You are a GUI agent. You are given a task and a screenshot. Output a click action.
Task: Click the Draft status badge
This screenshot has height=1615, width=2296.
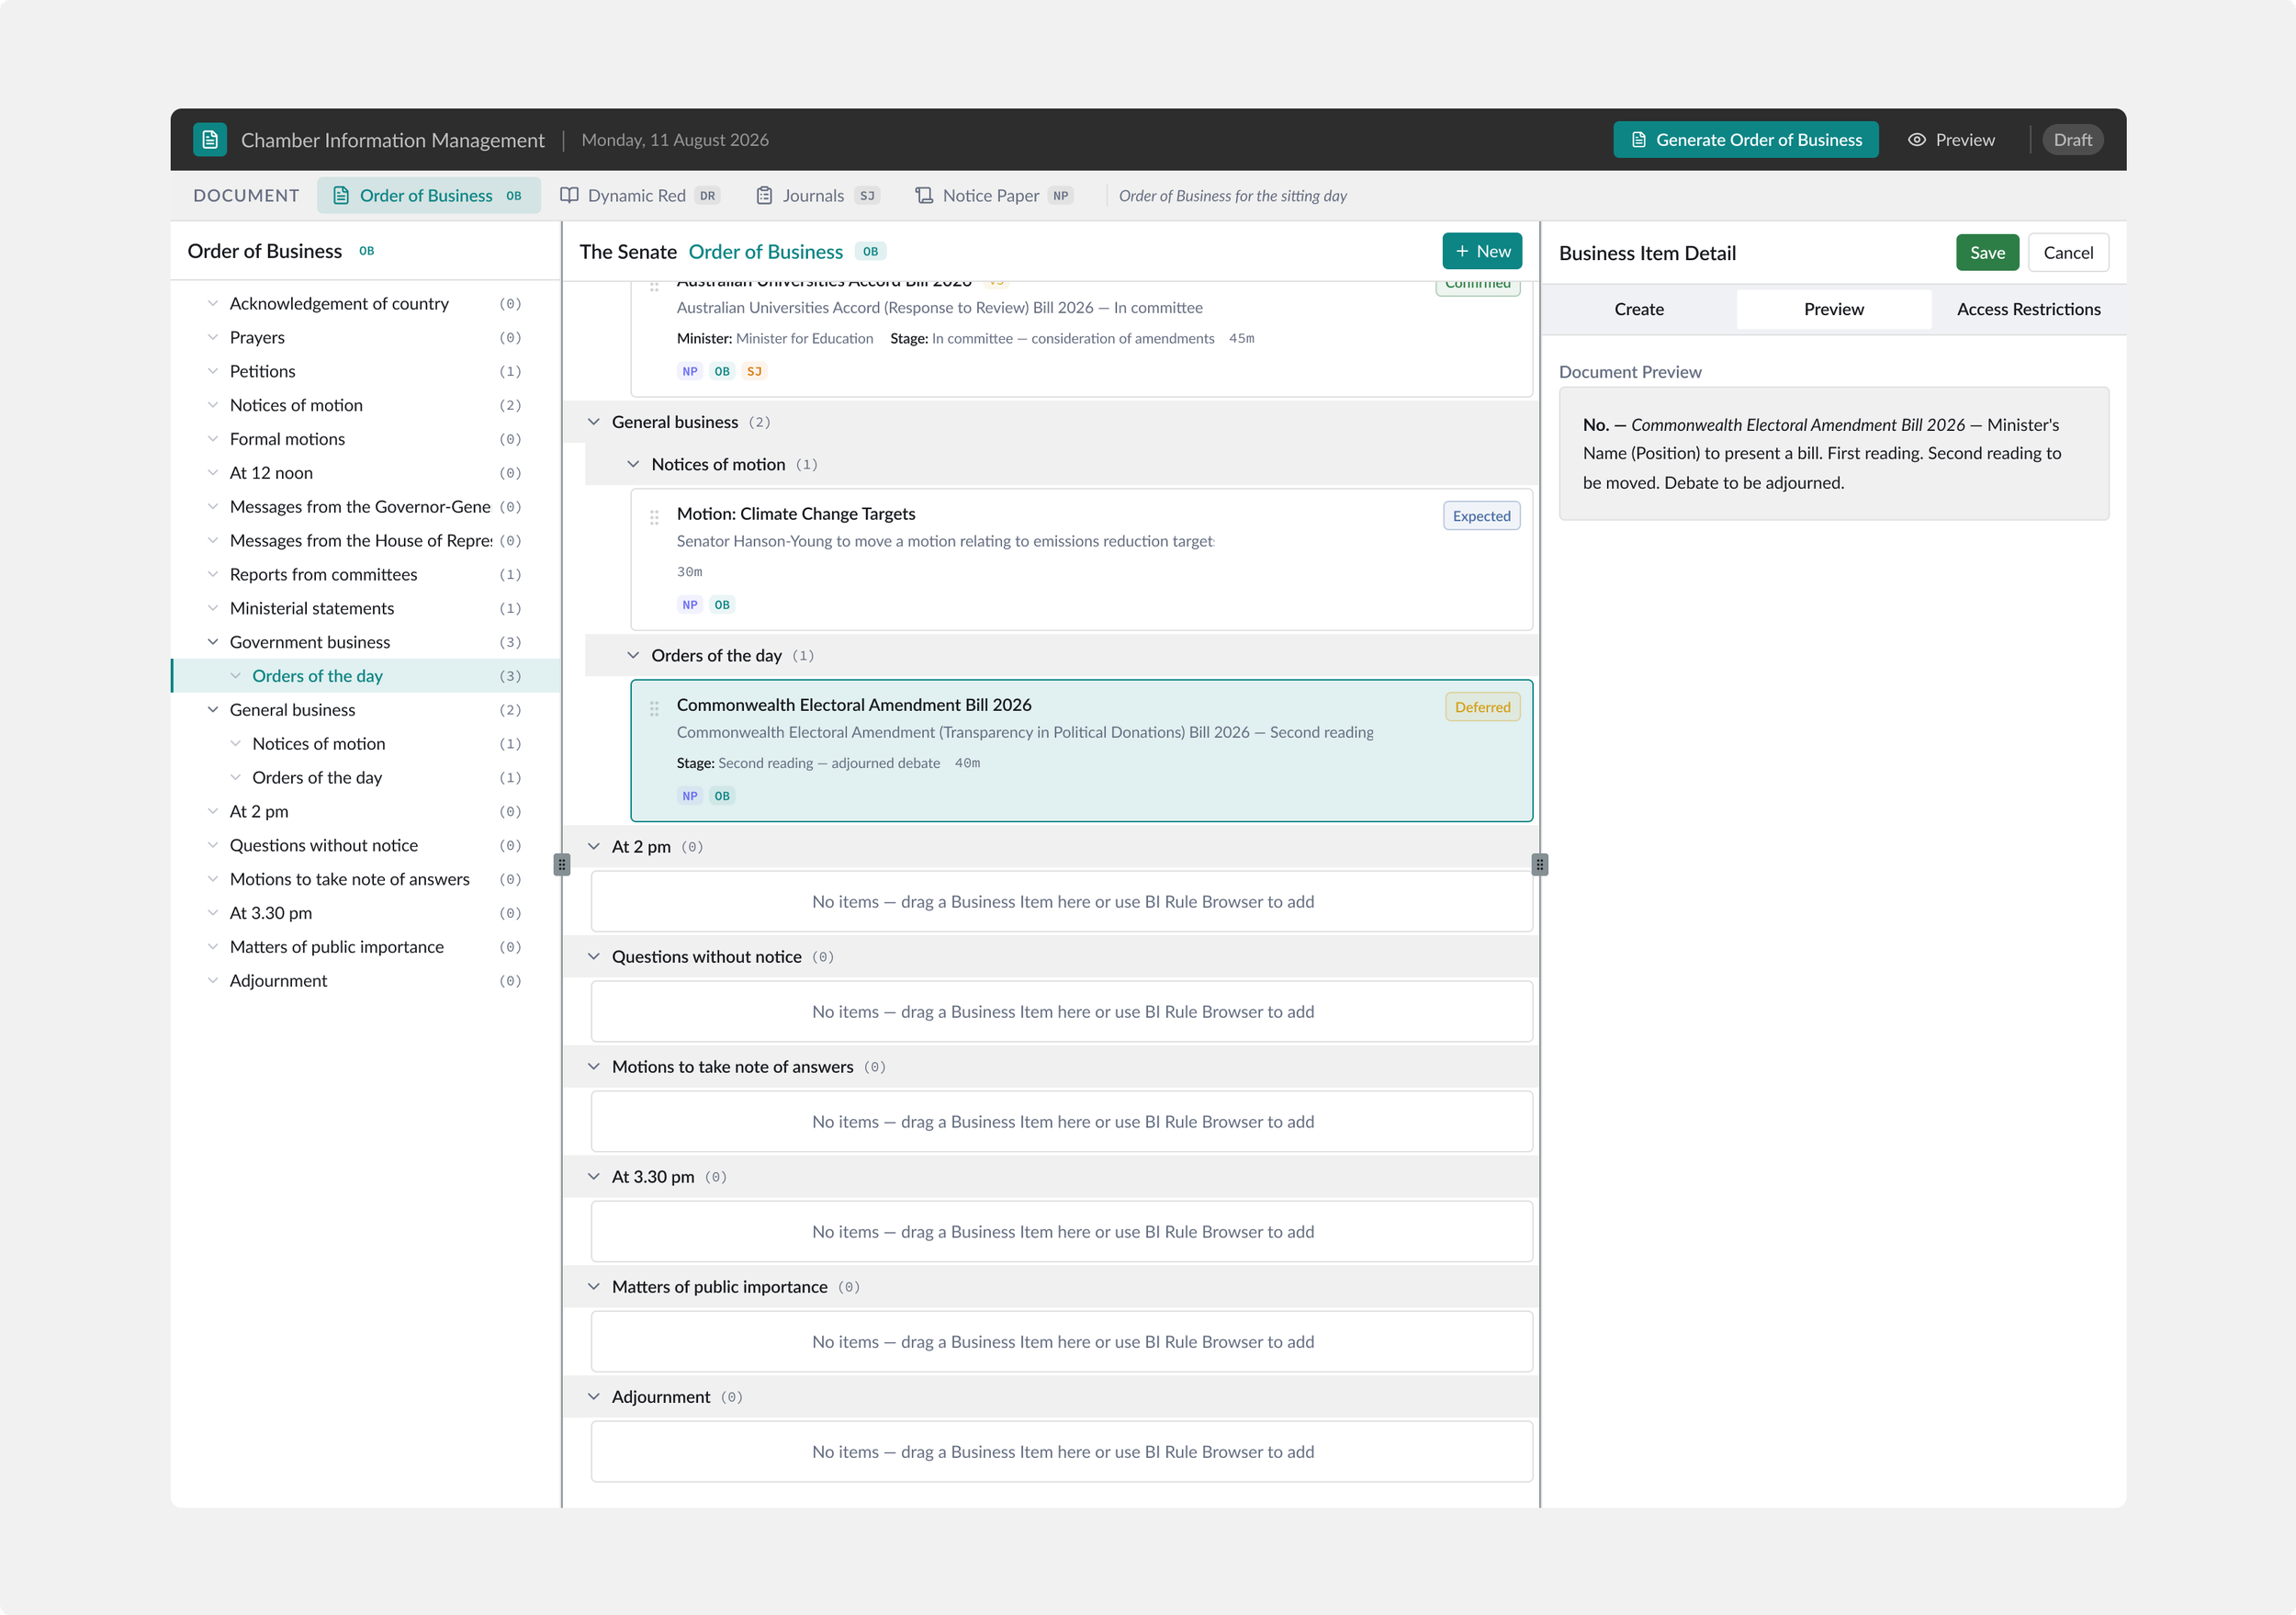coord(2072,140)
